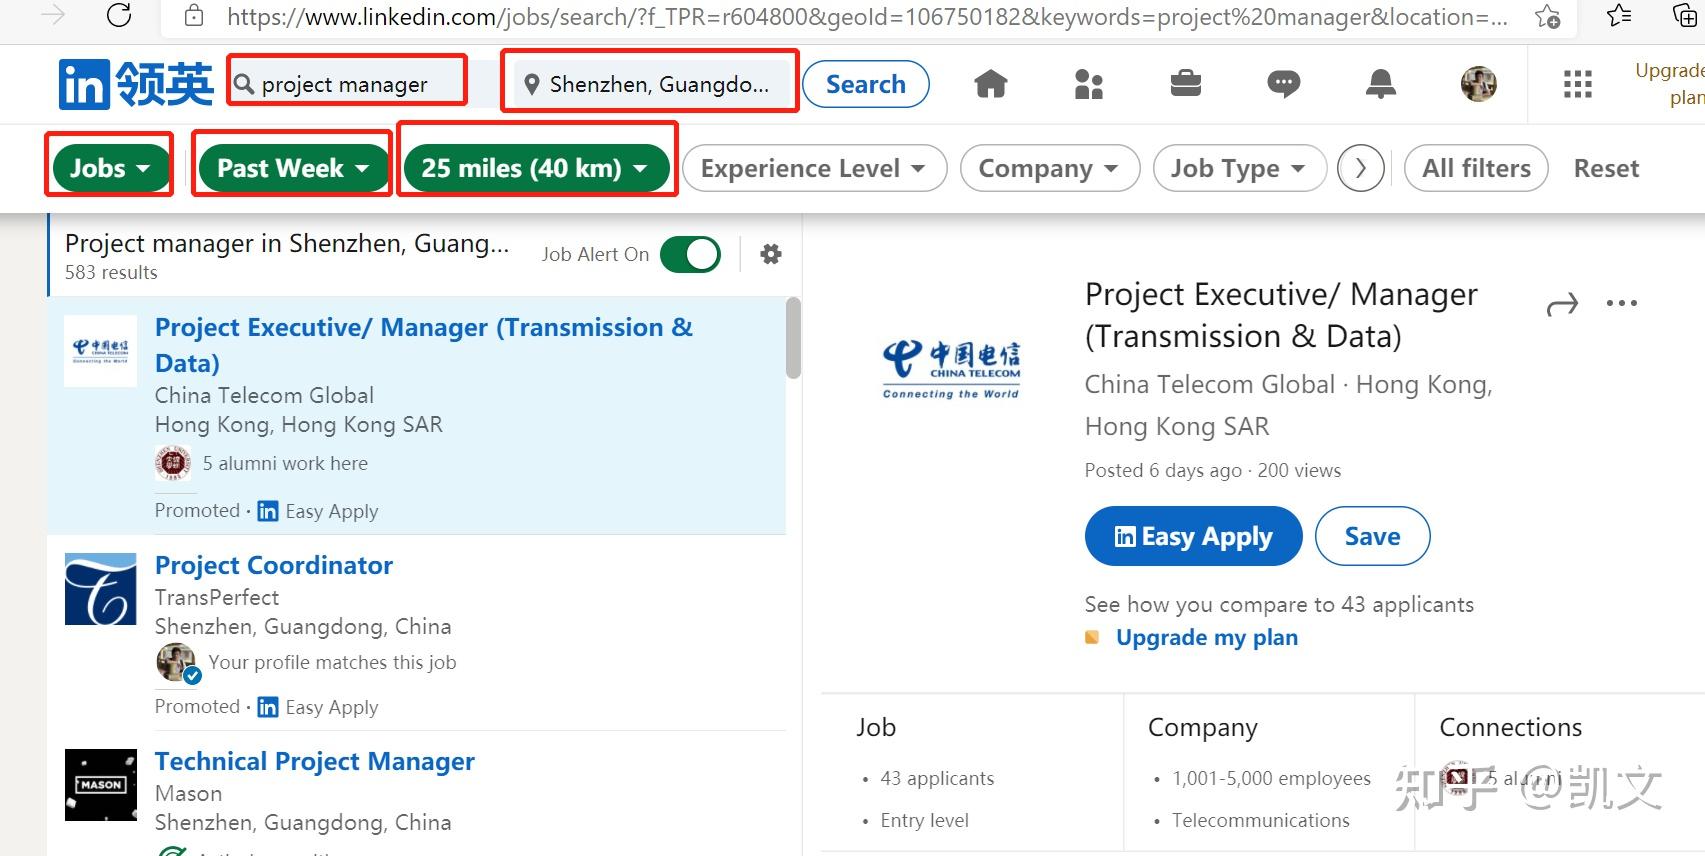Click '43 applicants' text in Job section
Viewport: 1705px width, 856px height.
click(937, 778)
